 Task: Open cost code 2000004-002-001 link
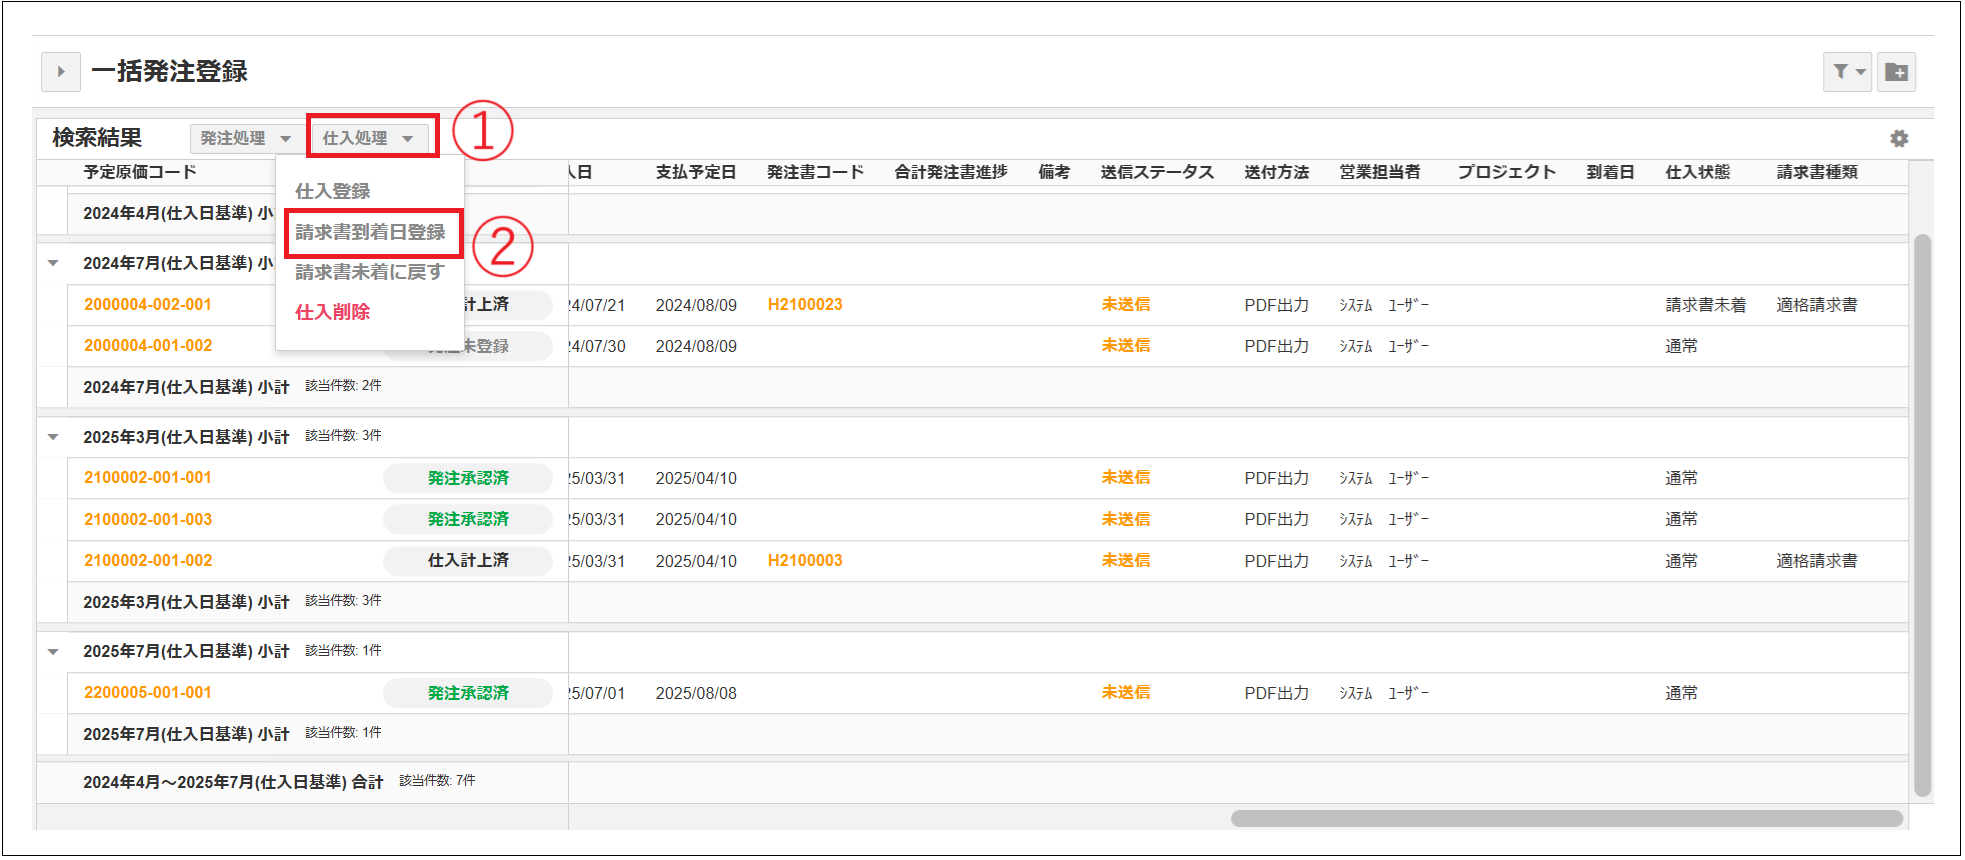click(148, 305)
